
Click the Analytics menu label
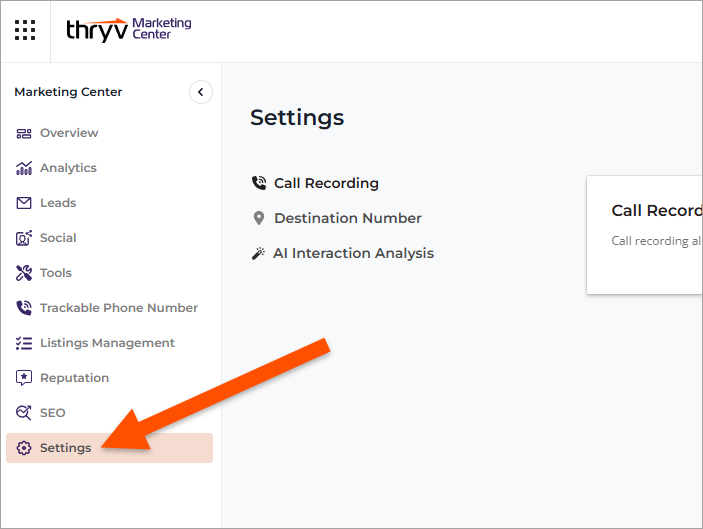(68, 168)
